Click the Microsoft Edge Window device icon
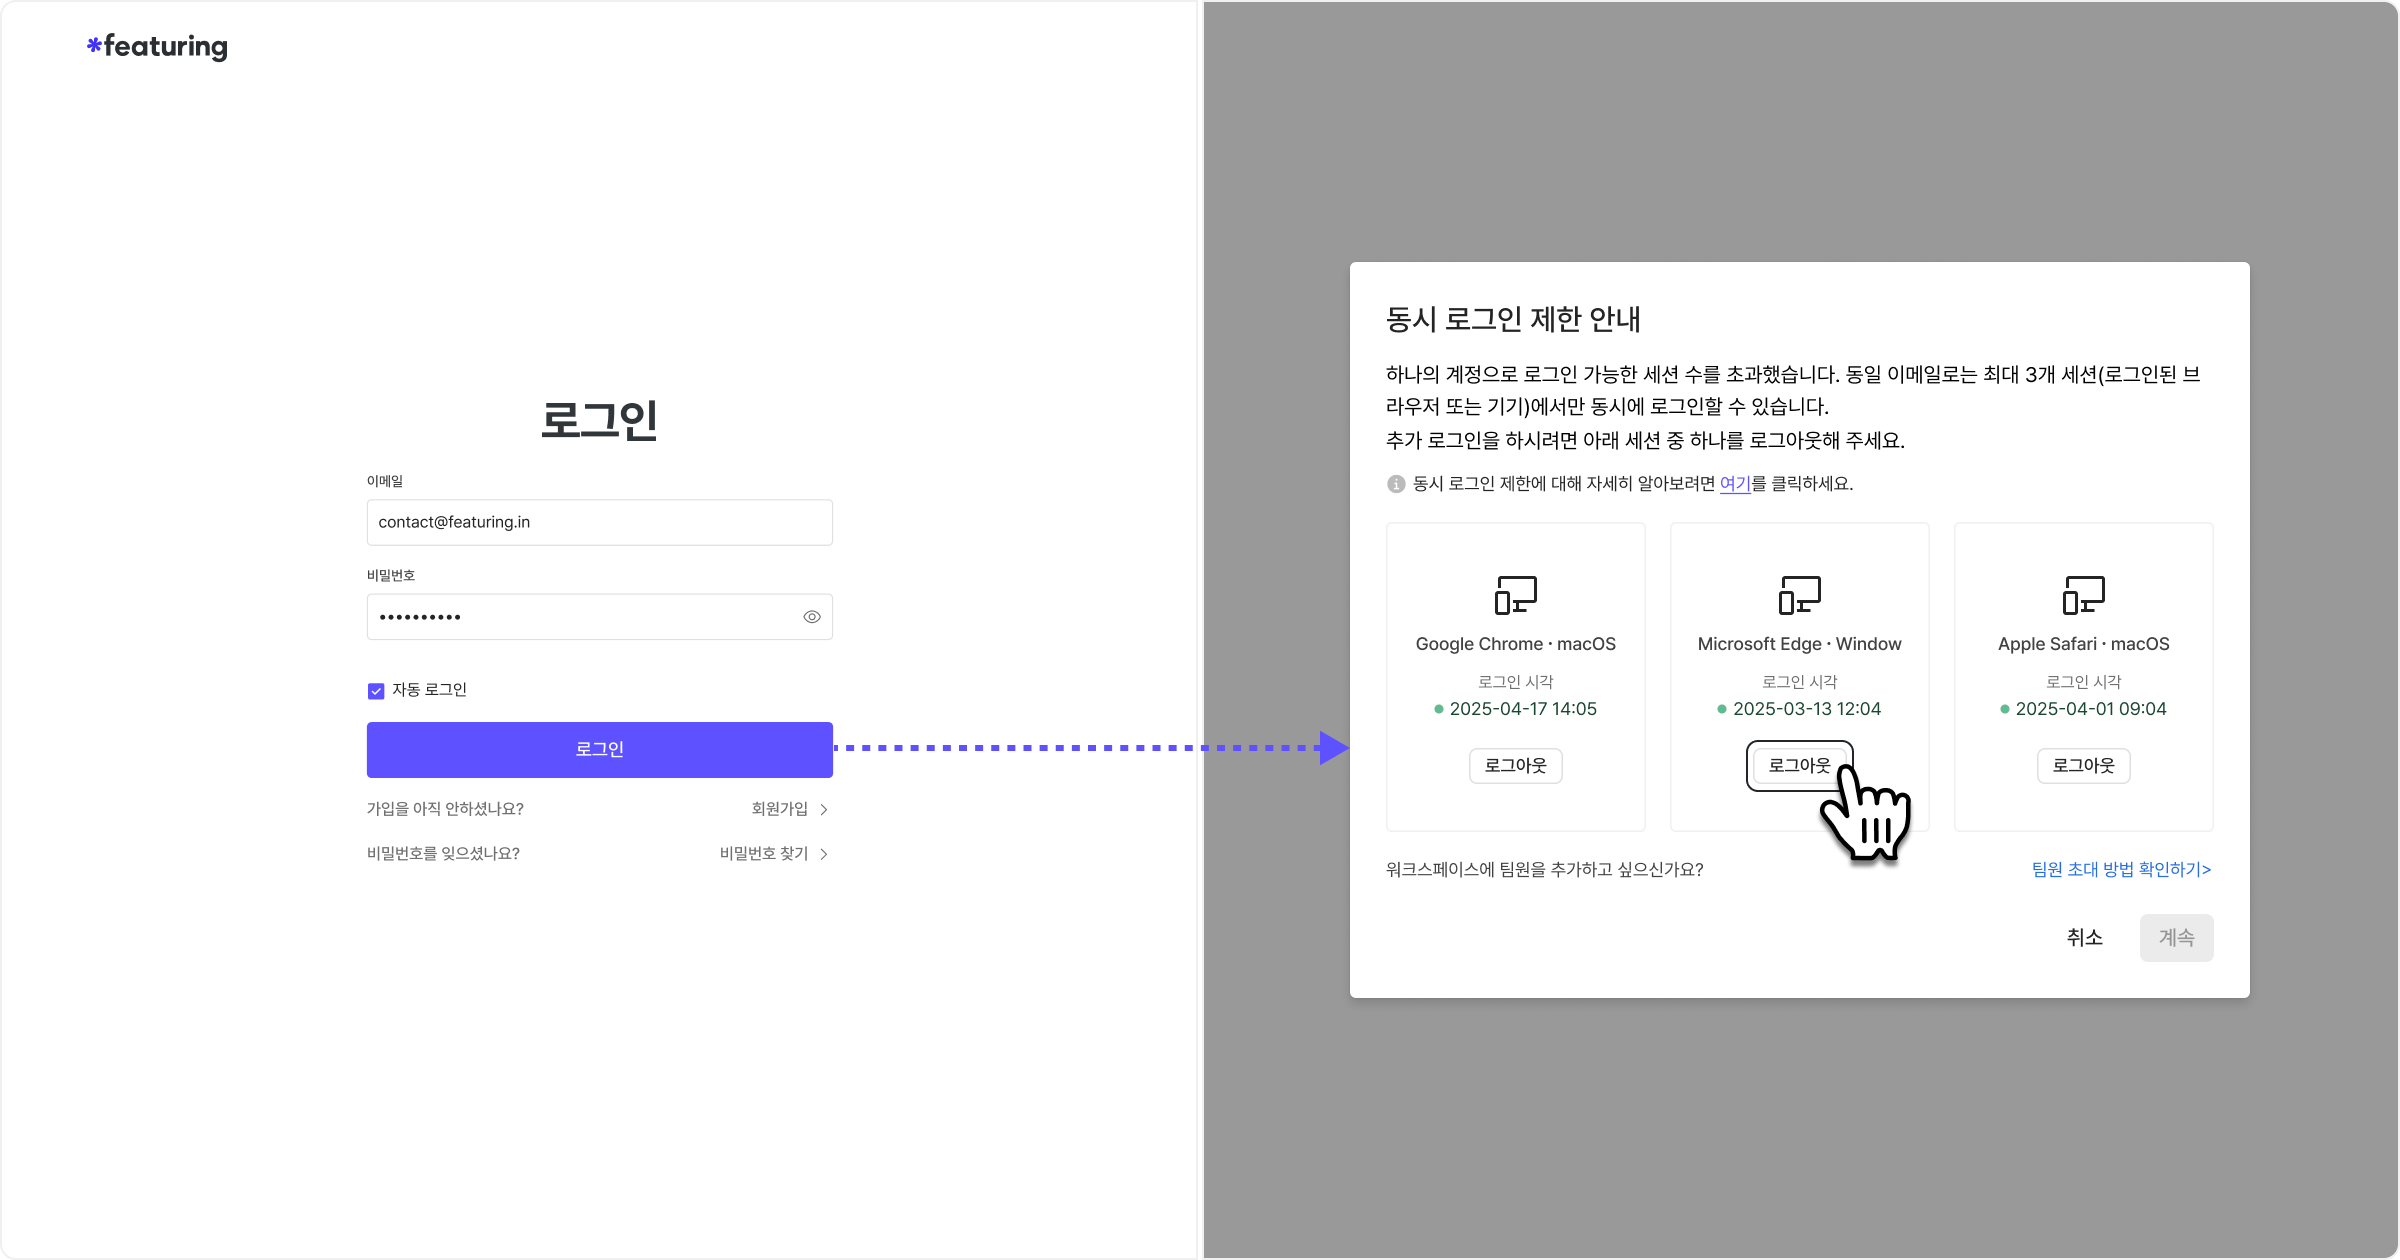This screenshot has width=2400, height=1260. pos(1799,595)
